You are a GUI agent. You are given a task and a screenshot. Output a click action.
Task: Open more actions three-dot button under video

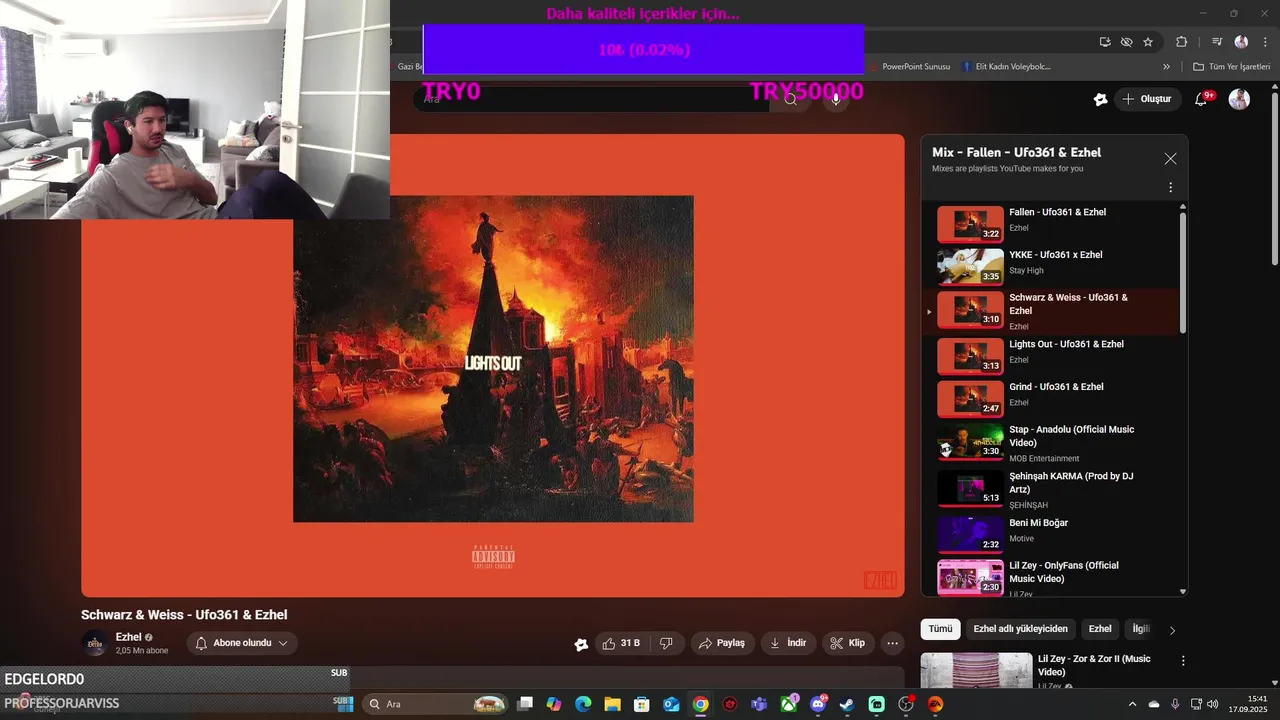(893, 643)
